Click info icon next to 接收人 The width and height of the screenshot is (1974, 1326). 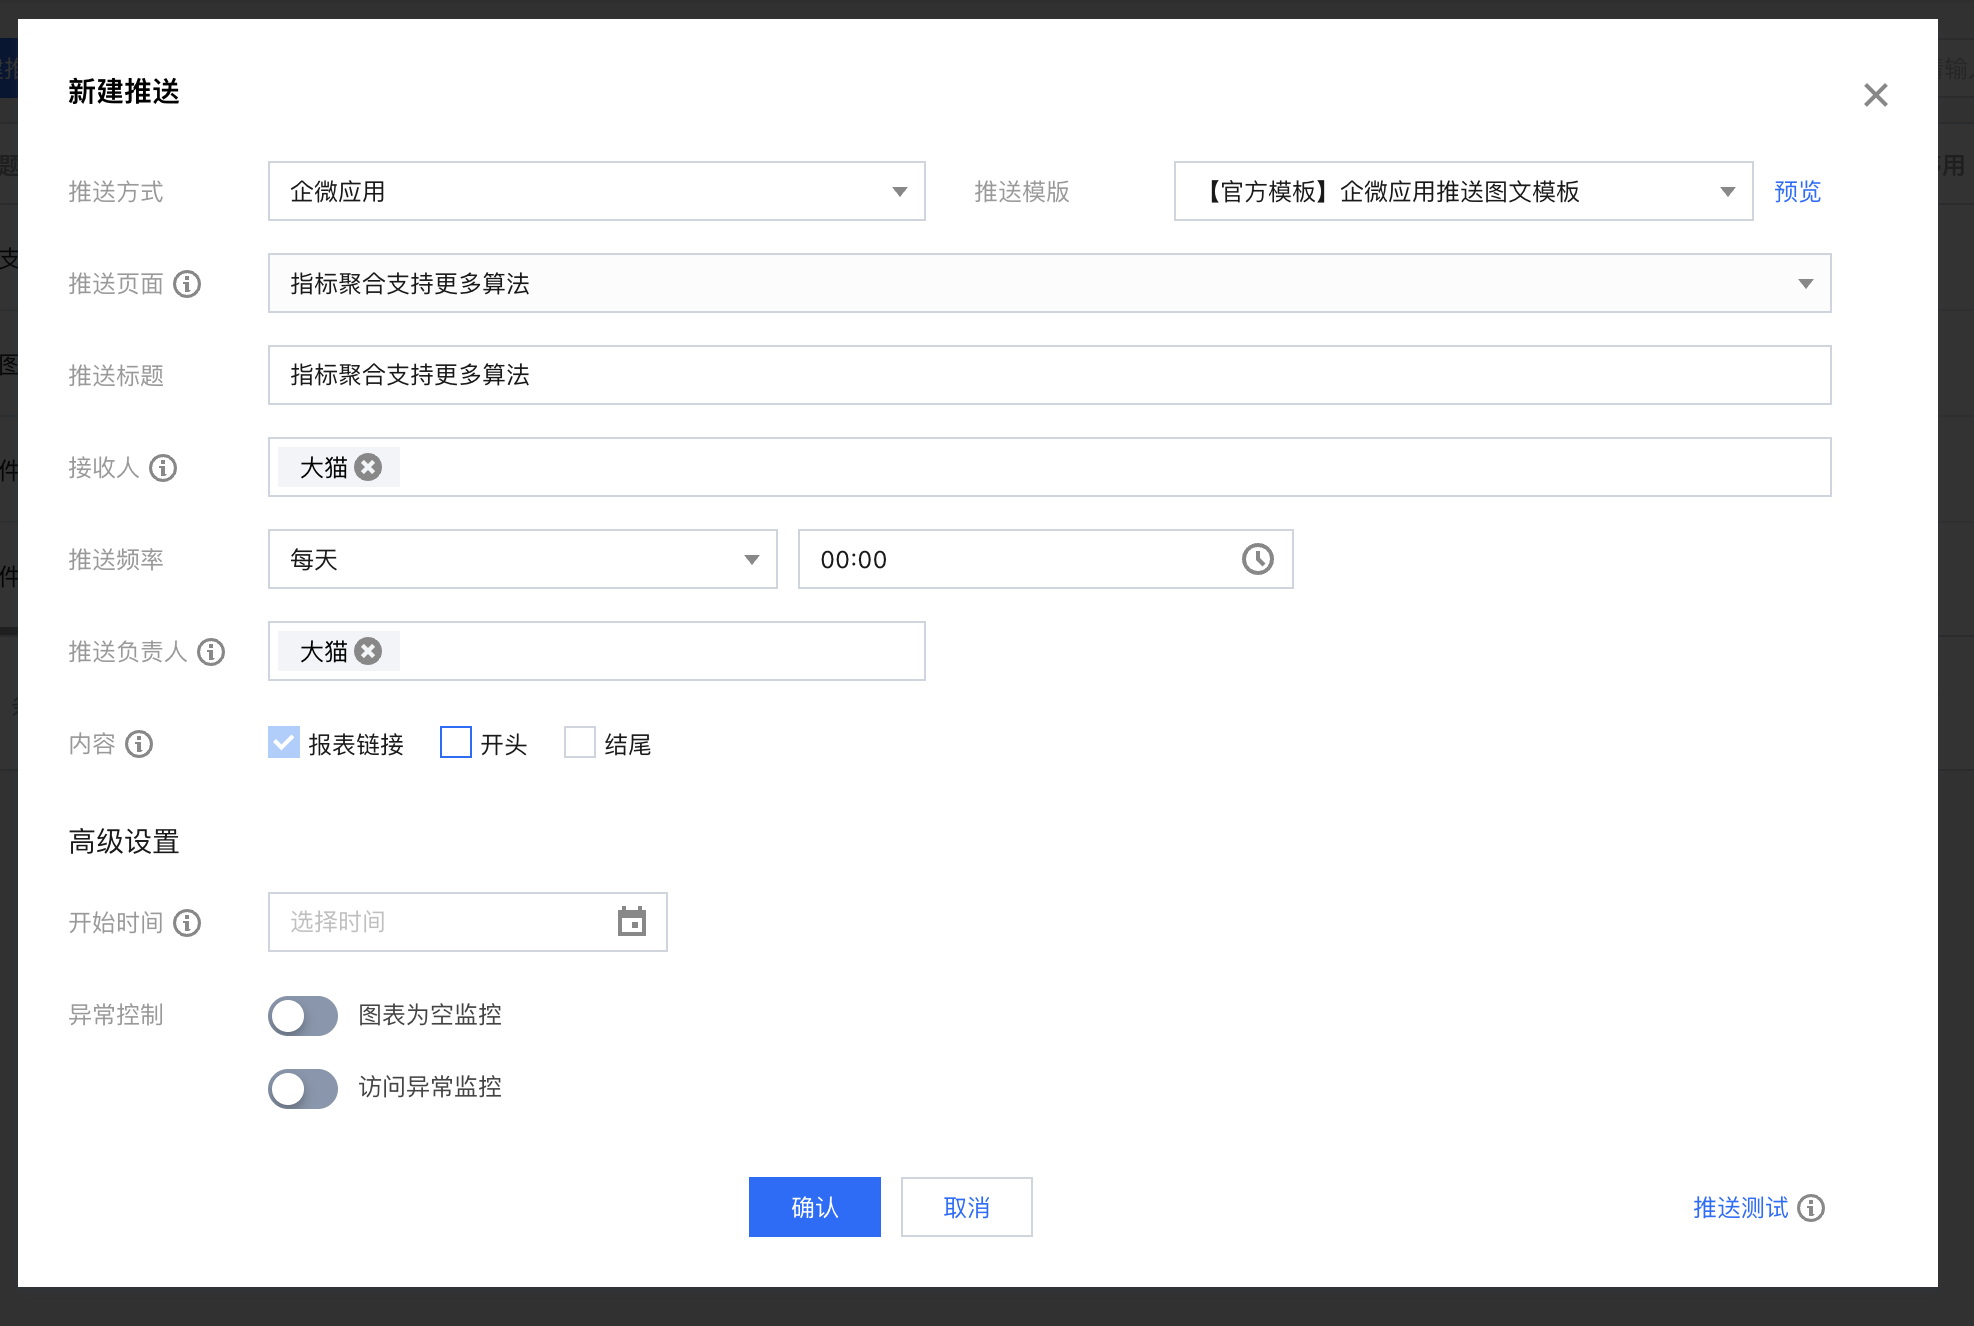(163, 468)
